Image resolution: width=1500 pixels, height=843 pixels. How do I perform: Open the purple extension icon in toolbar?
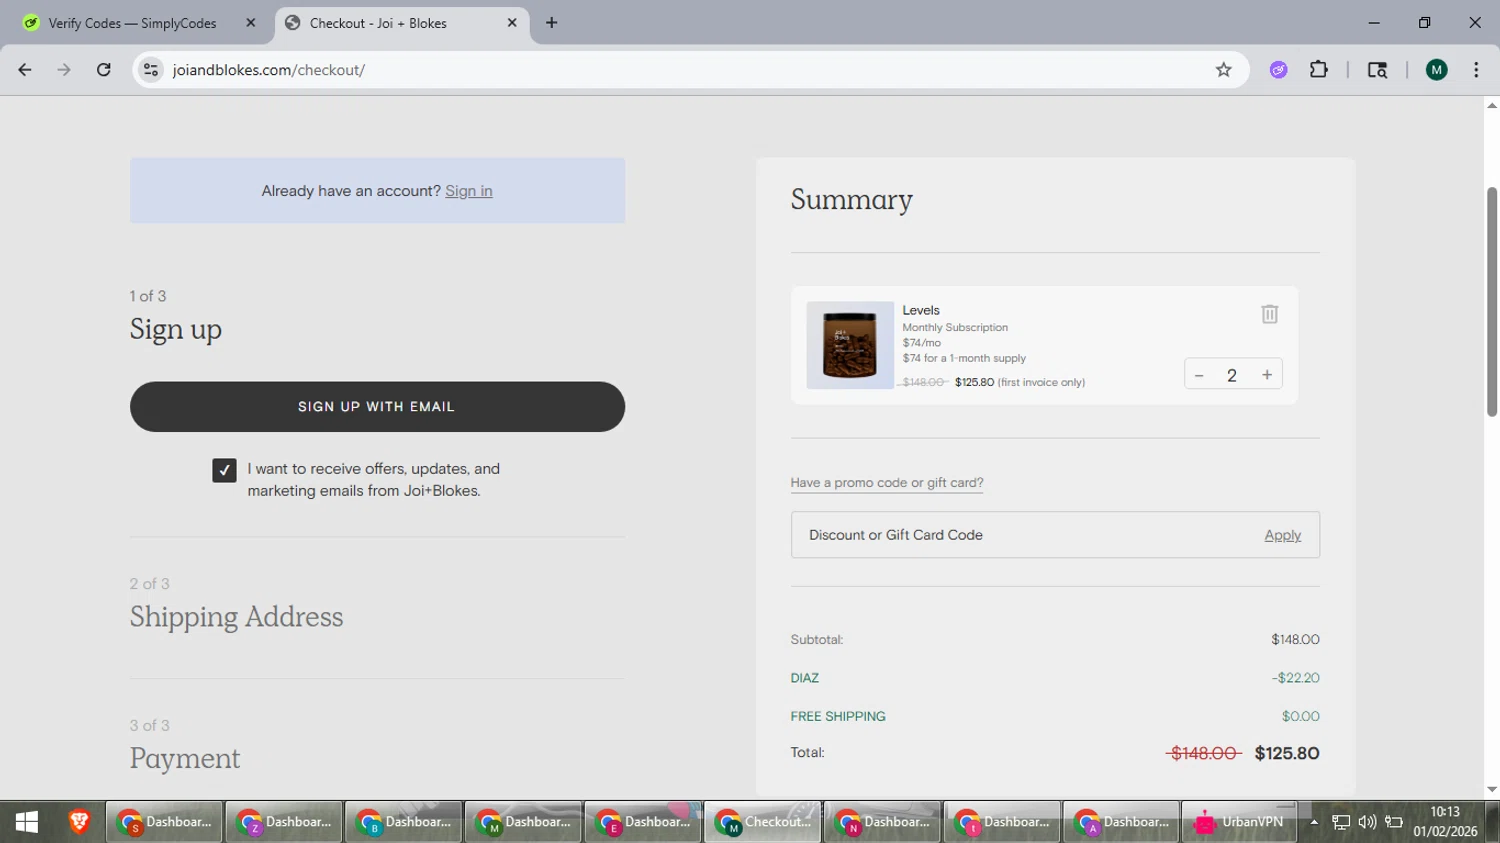[1278, 70]
